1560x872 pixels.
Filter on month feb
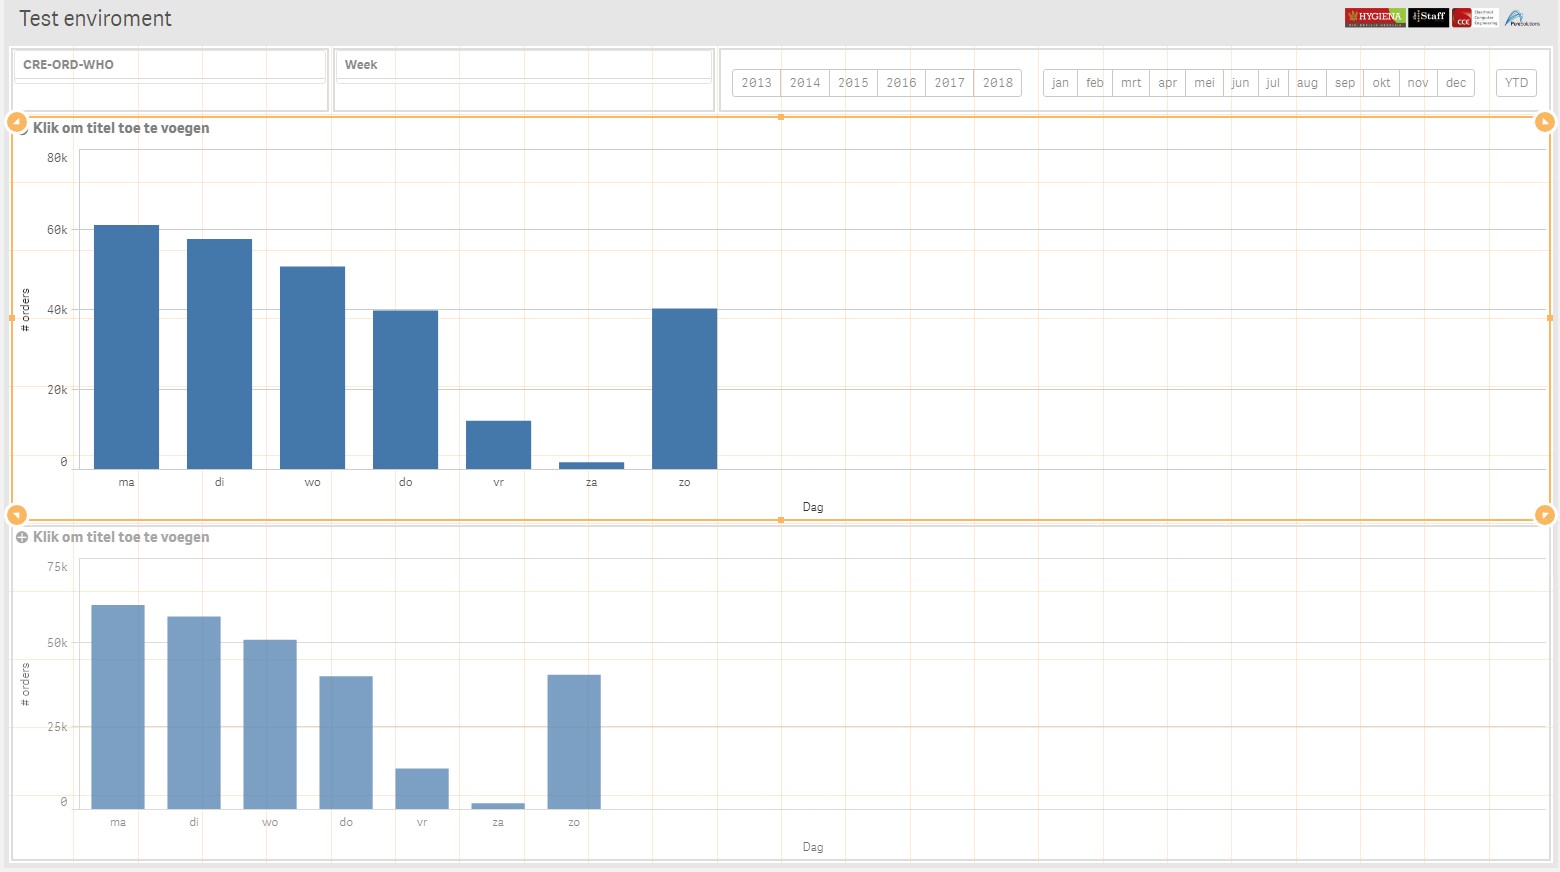click(x=1095, y=83)
